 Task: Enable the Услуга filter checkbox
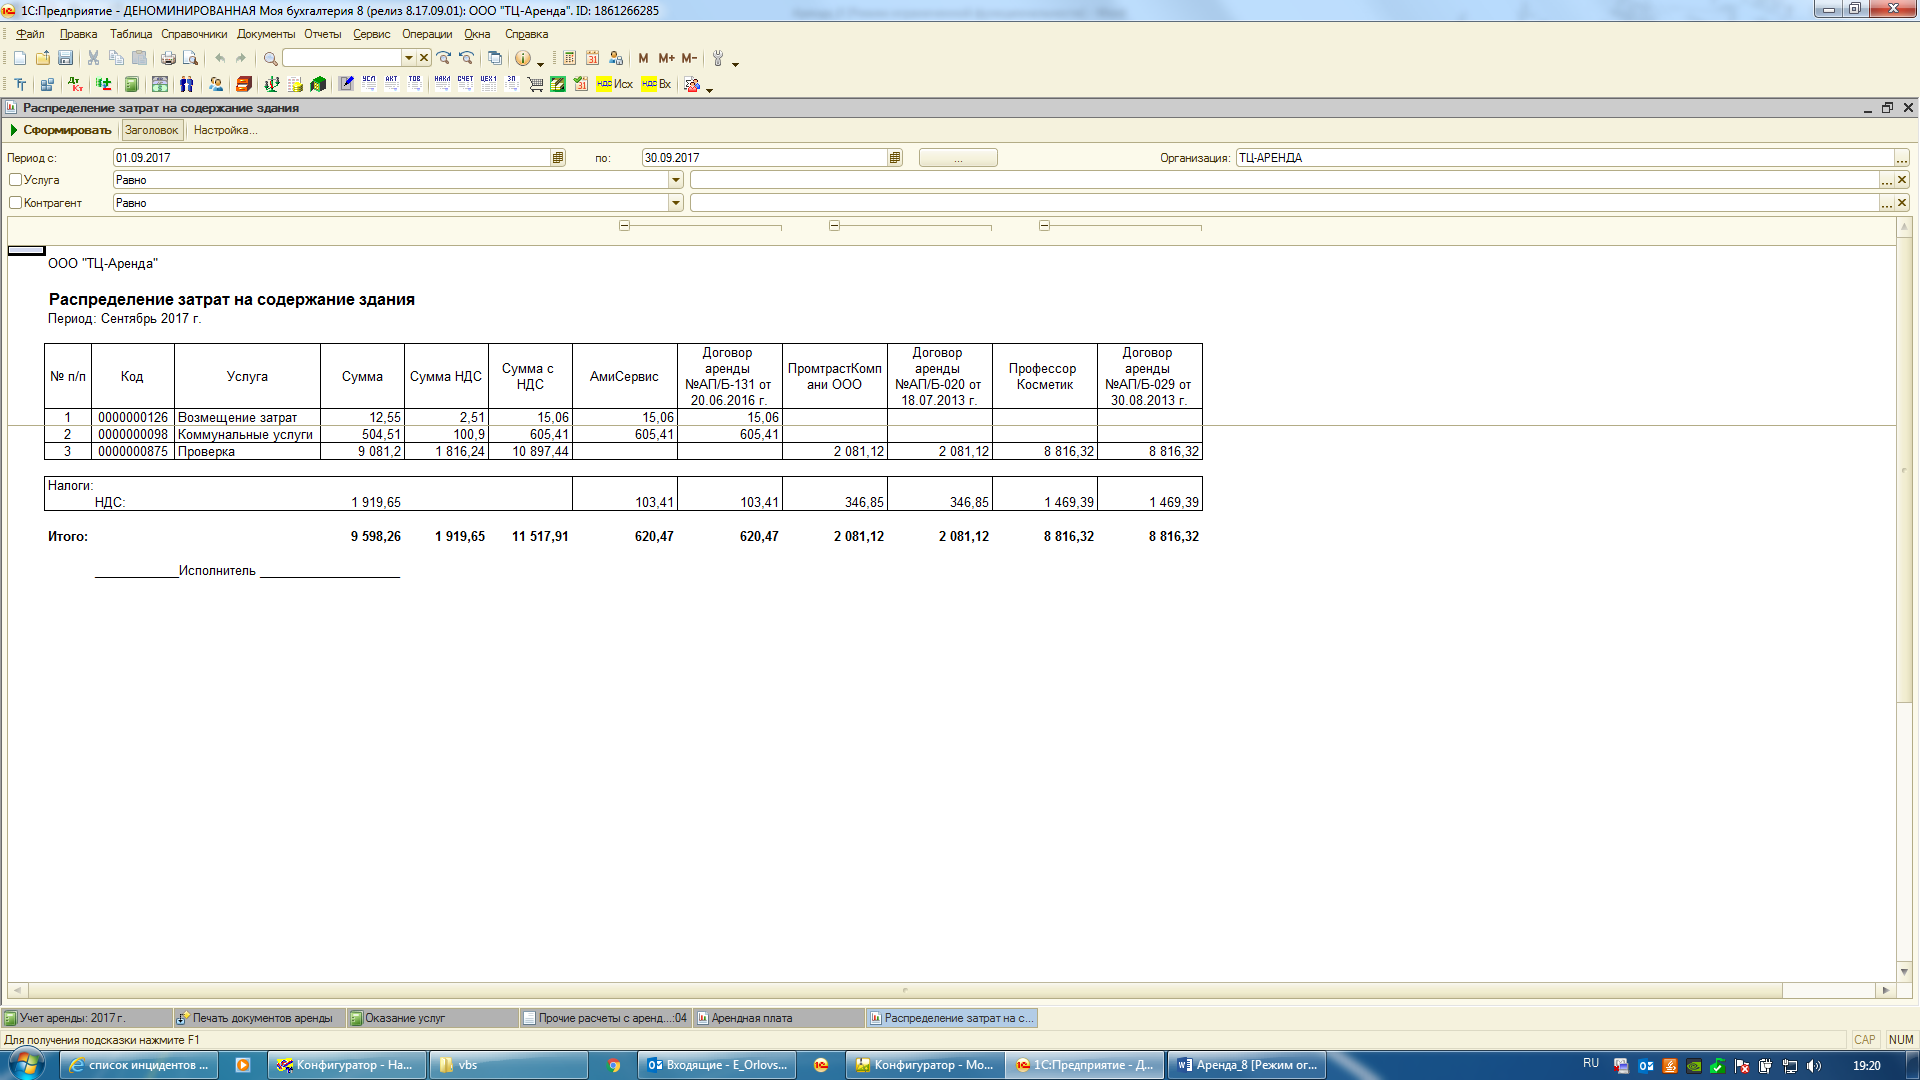(15, 180)
